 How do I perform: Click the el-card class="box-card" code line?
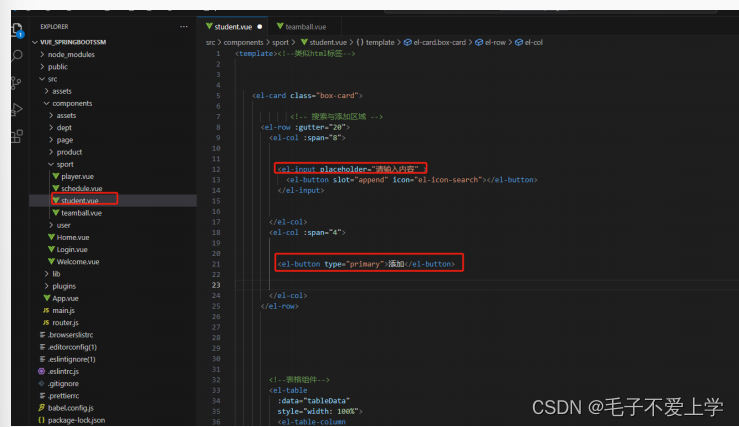click(x=307, y=96)
